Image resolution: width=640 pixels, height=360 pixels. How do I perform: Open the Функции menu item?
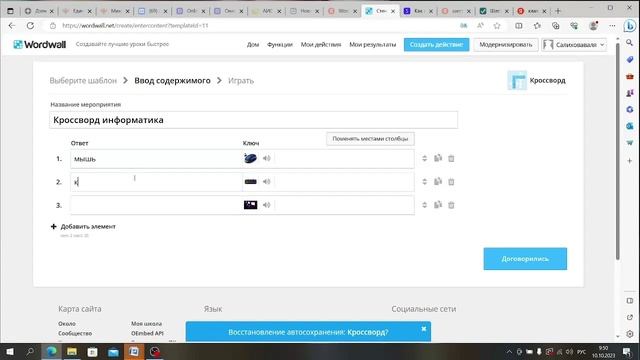pos(280,44)
